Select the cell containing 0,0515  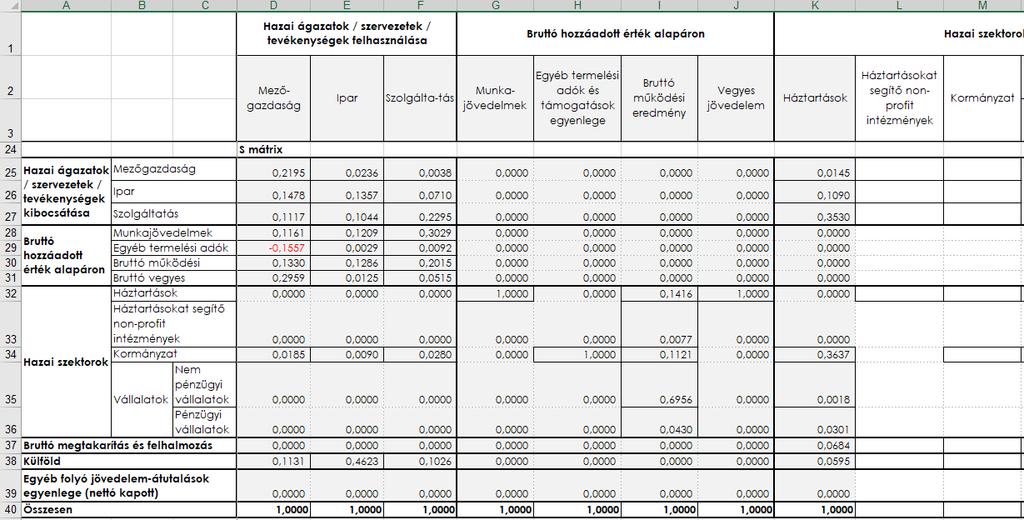click(420, 278)
